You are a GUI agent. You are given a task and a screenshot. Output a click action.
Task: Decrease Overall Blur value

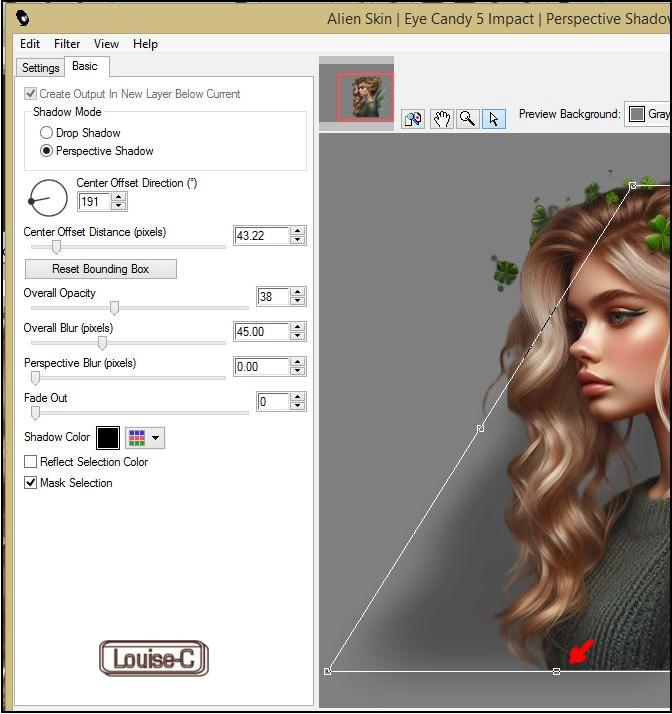(297, 336)
